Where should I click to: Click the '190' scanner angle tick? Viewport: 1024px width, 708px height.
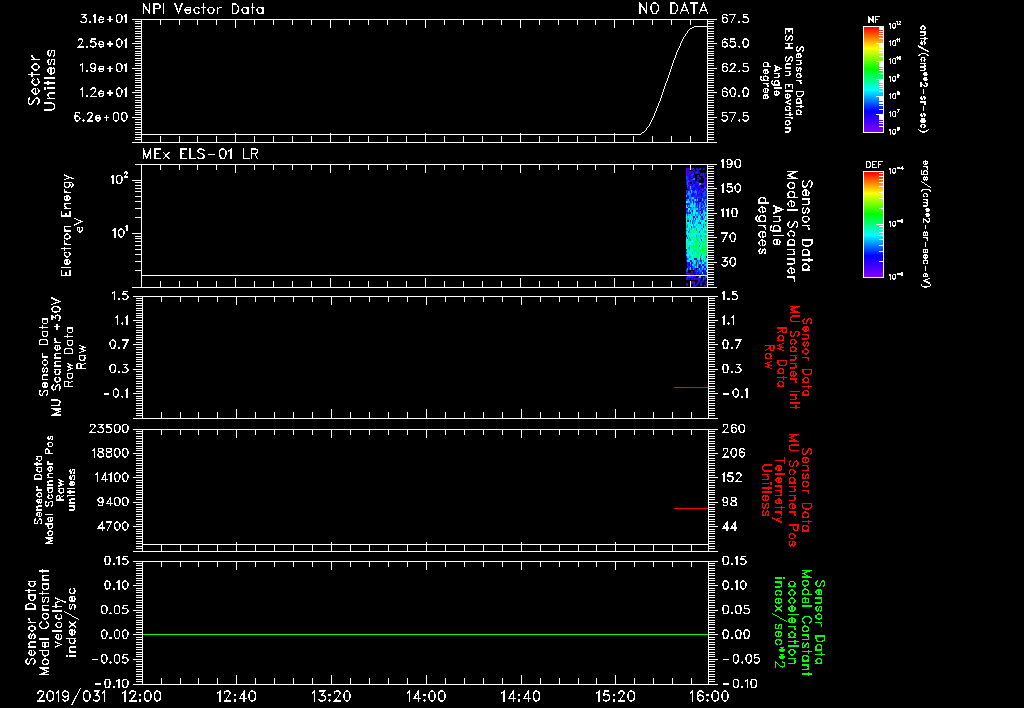731,164
